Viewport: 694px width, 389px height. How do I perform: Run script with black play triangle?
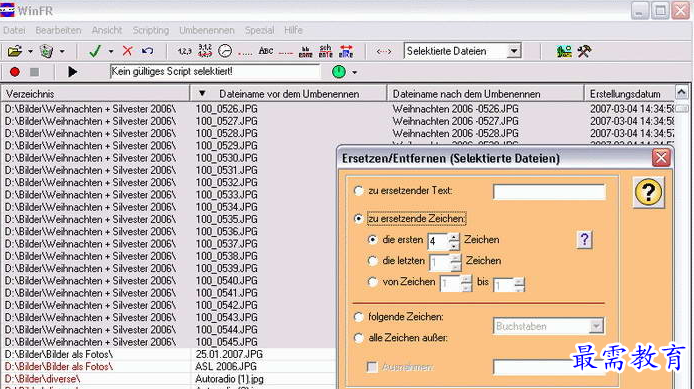tap(73, 72)
